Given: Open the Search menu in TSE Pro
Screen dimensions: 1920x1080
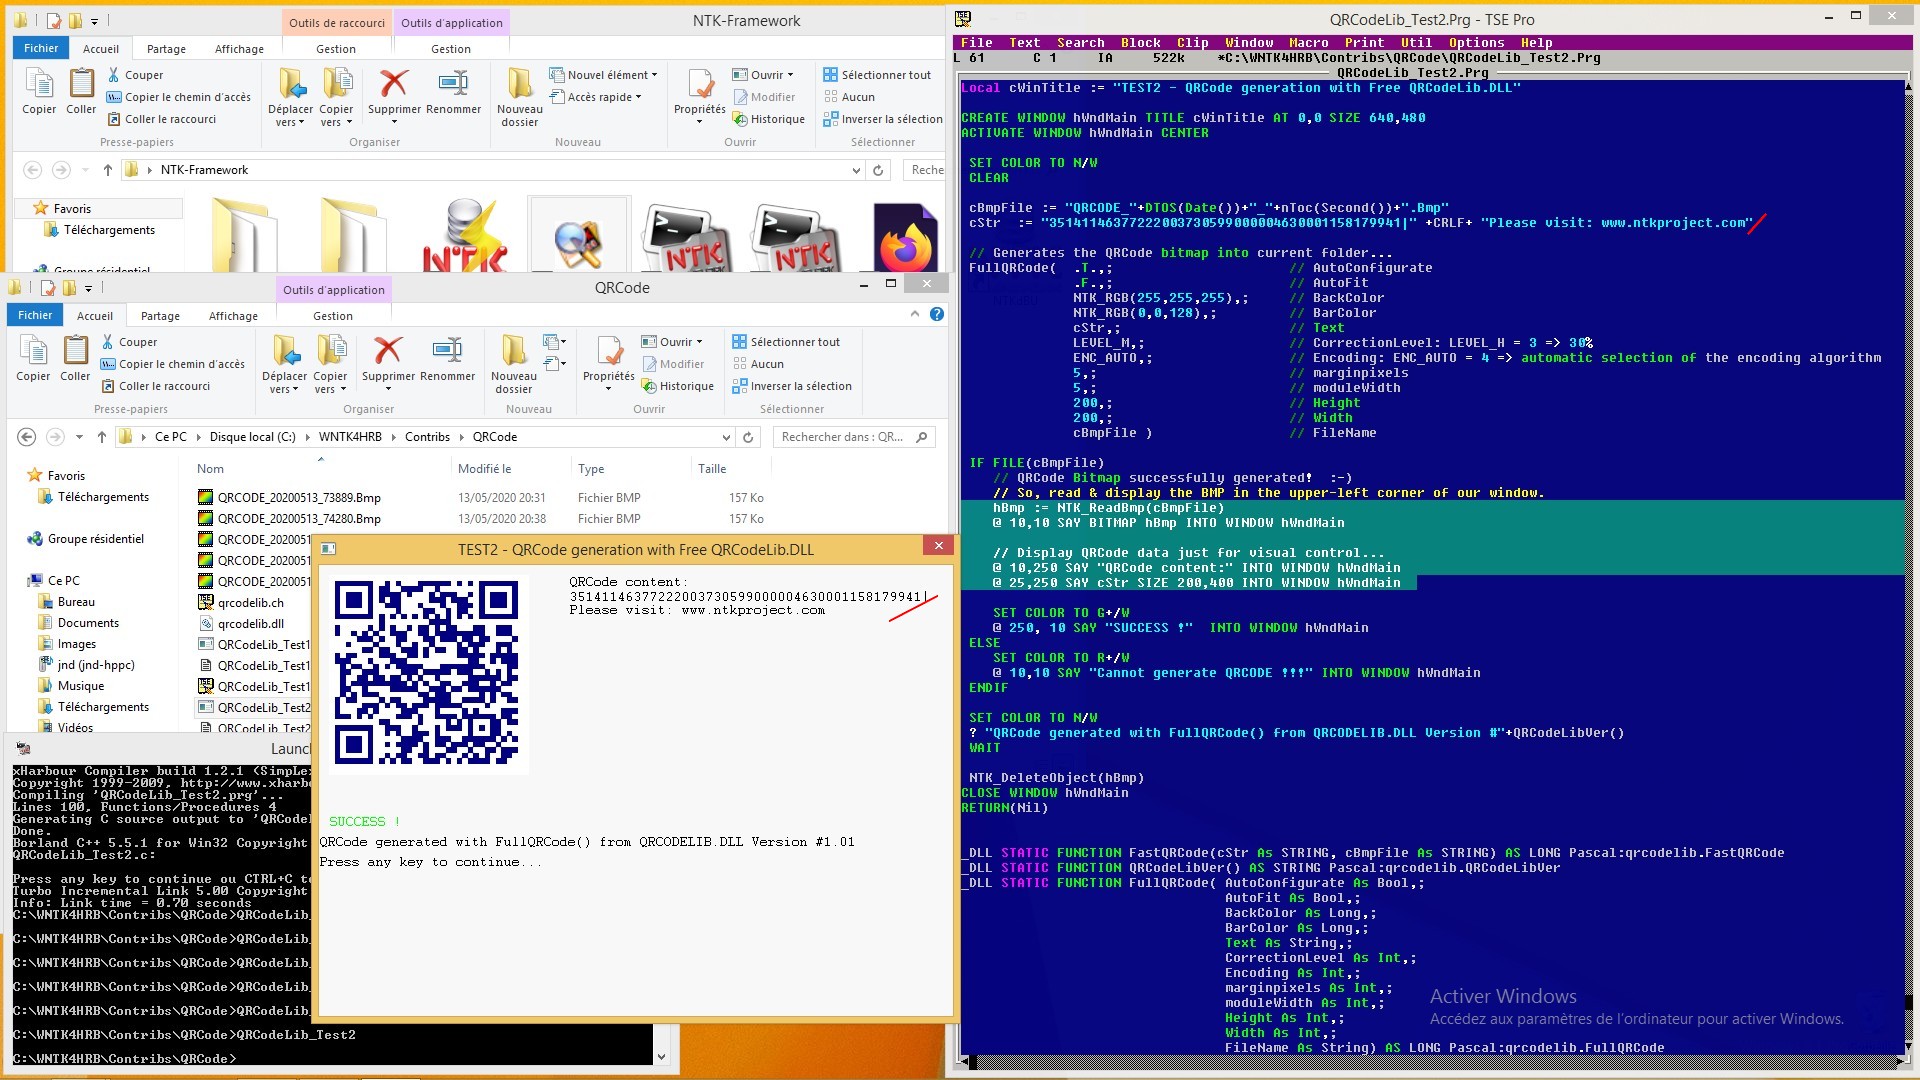Looking at the screenshot, I should 1081,43.
